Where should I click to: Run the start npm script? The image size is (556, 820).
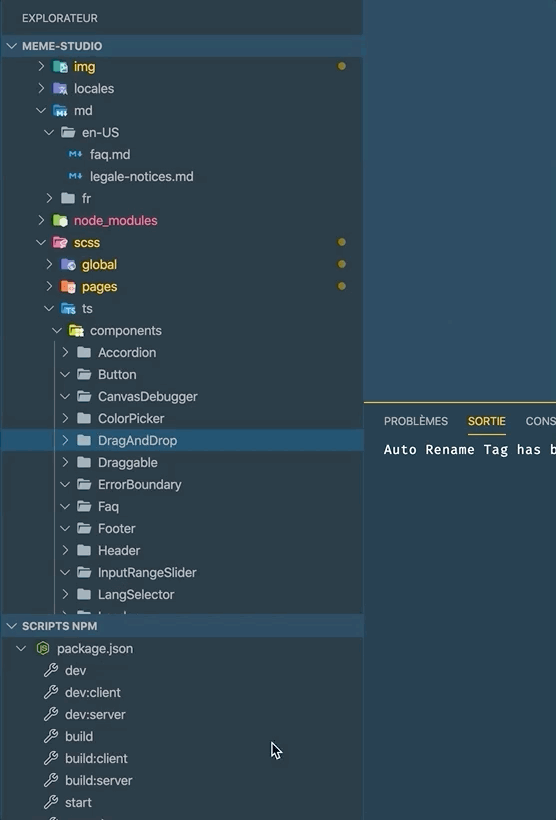(x=78, y=802)
